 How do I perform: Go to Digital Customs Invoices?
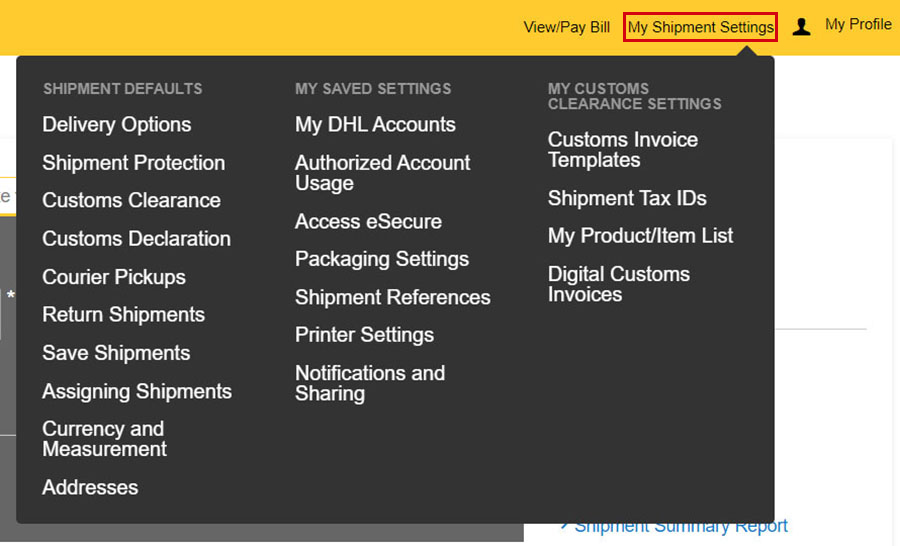point(619,284)
